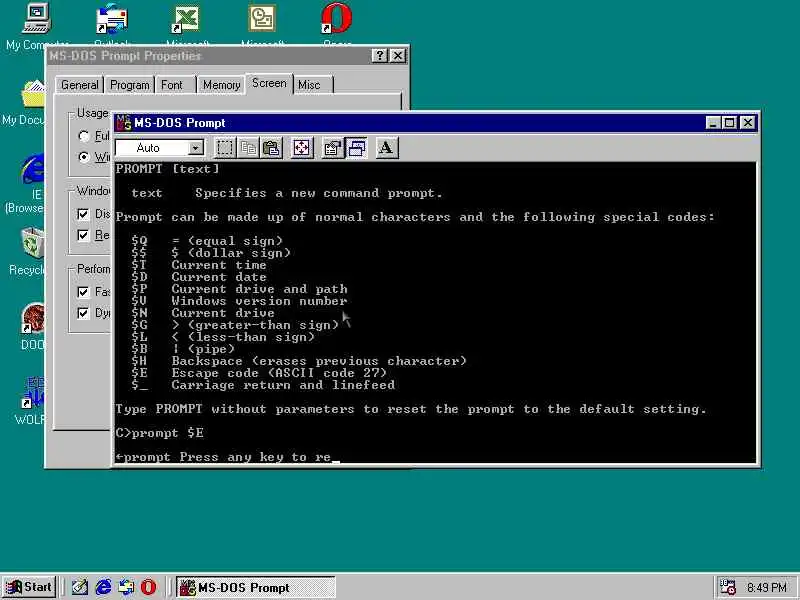Toggle the Background toolbar icon
Viewport: 800px width, 600px height.
356,148
